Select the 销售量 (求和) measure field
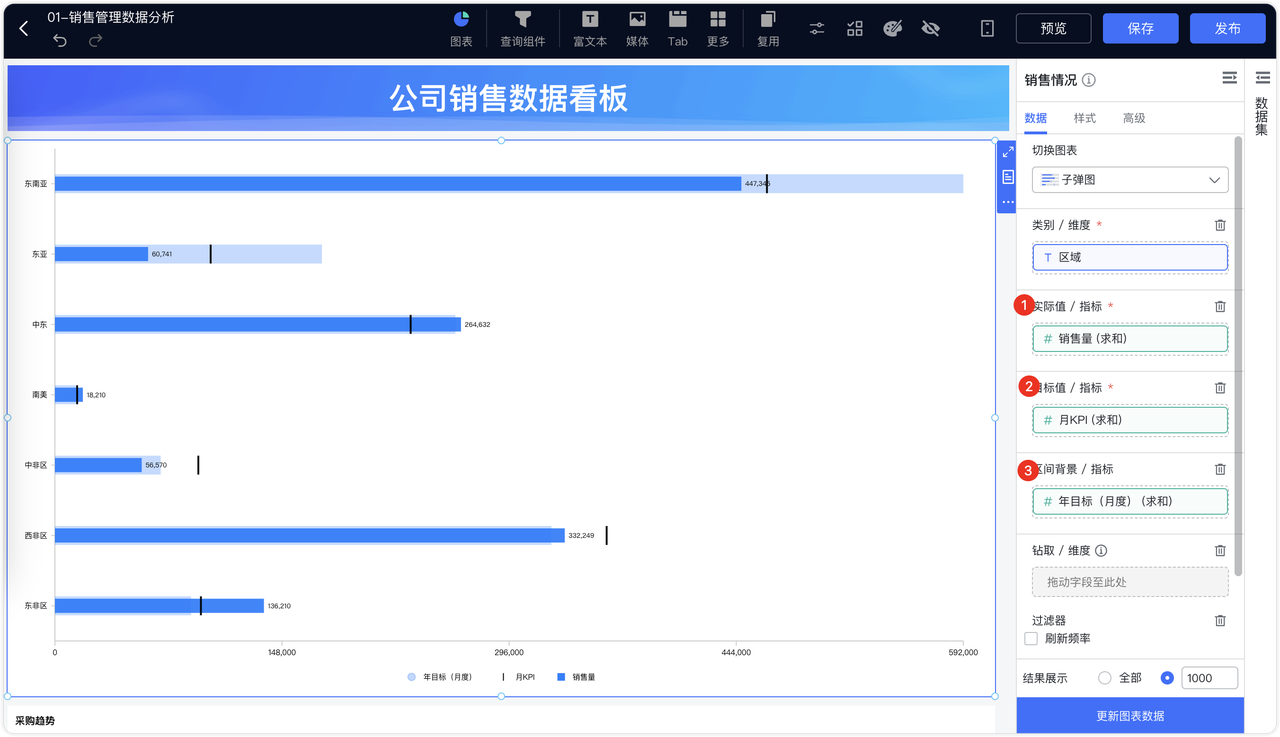This screenshot has width=1280, height=737. (x=1130, y=338)
